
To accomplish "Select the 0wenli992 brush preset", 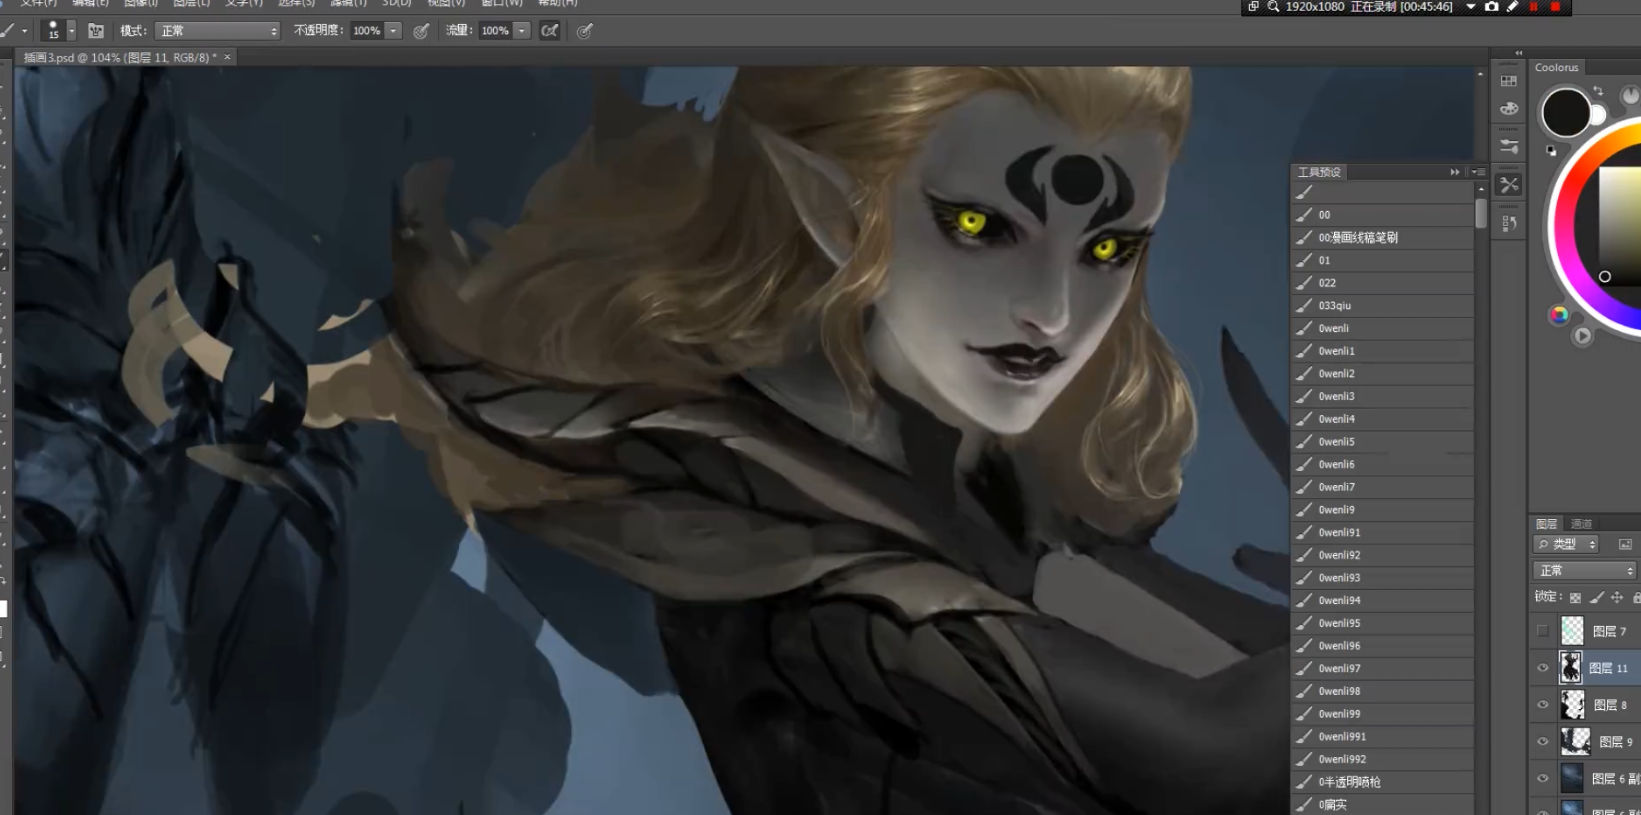I will (1383, 759).
